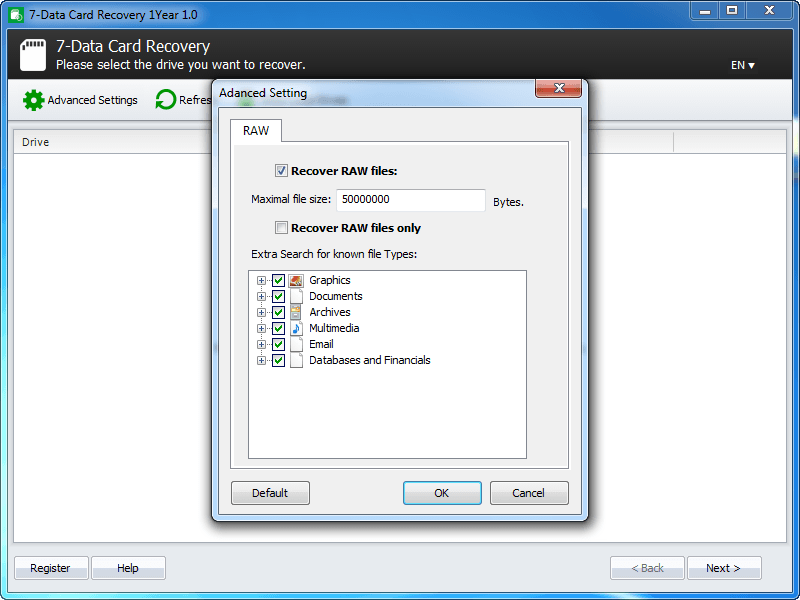
Task: Expand the Graphics tree node
Action: coord(261,281)
